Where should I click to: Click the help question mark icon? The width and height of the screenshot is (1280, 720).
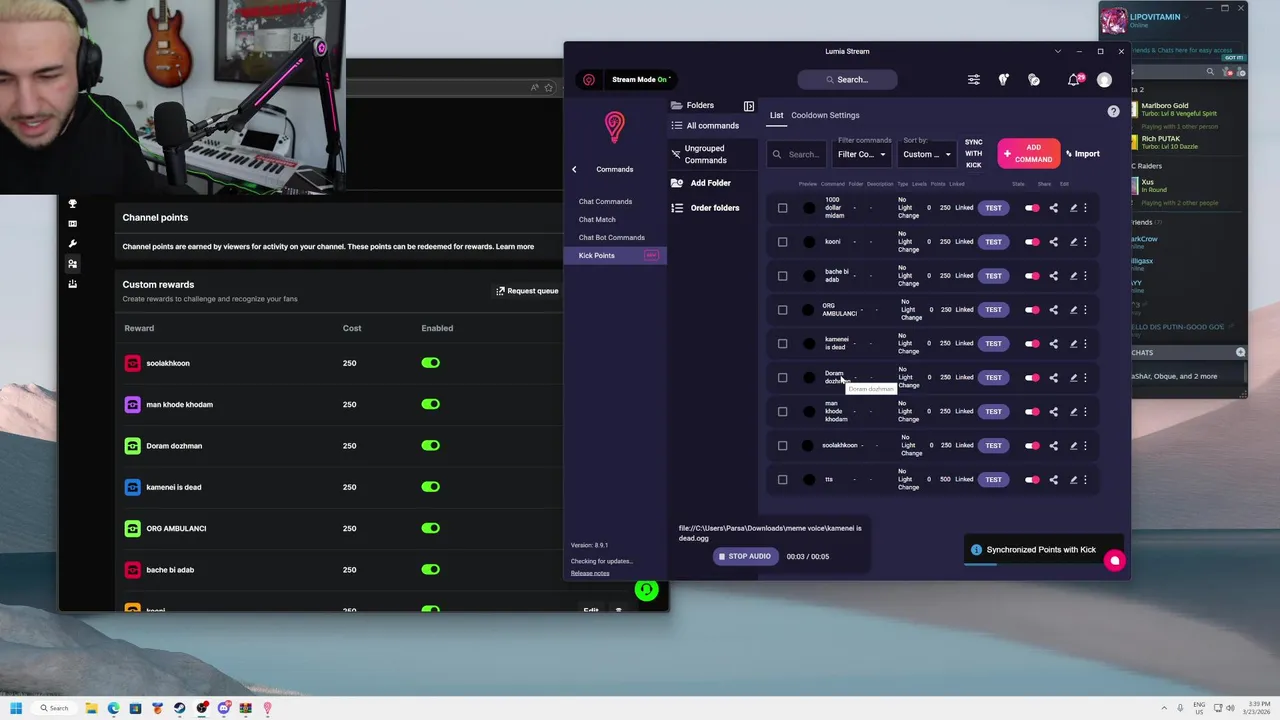click(x=1113, y=112)
